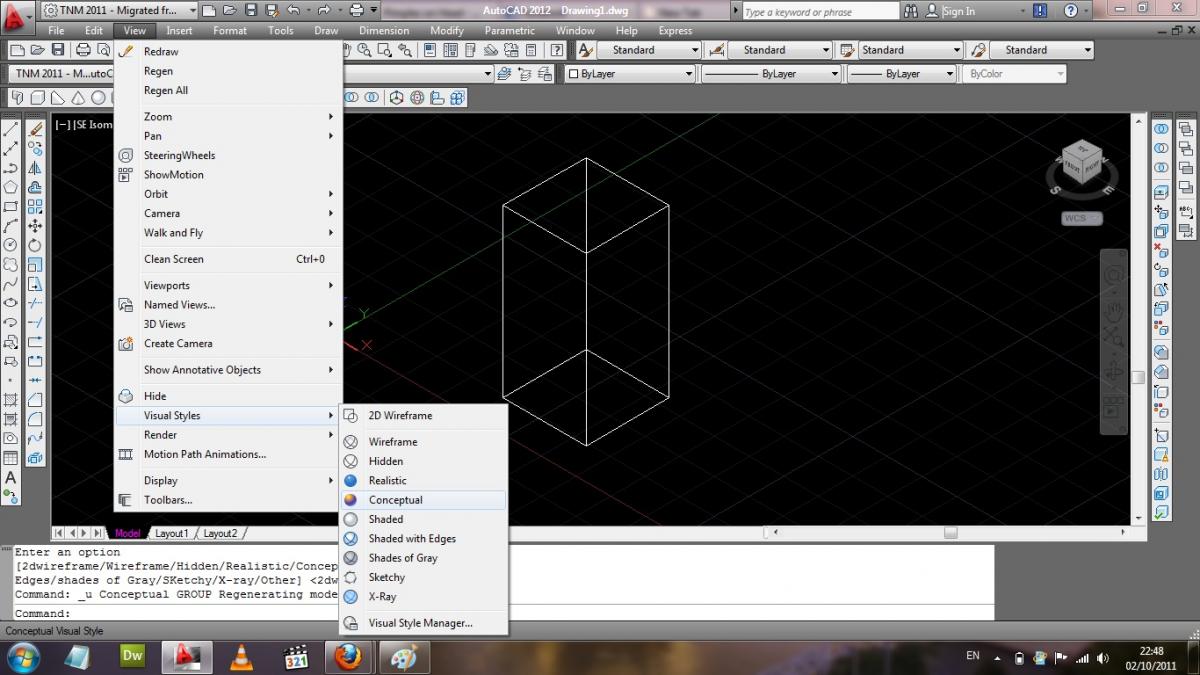This screenshot has height=675, width=1200.
Task: Choose X-Ray visual style
Action: click(x=423, y=597)
